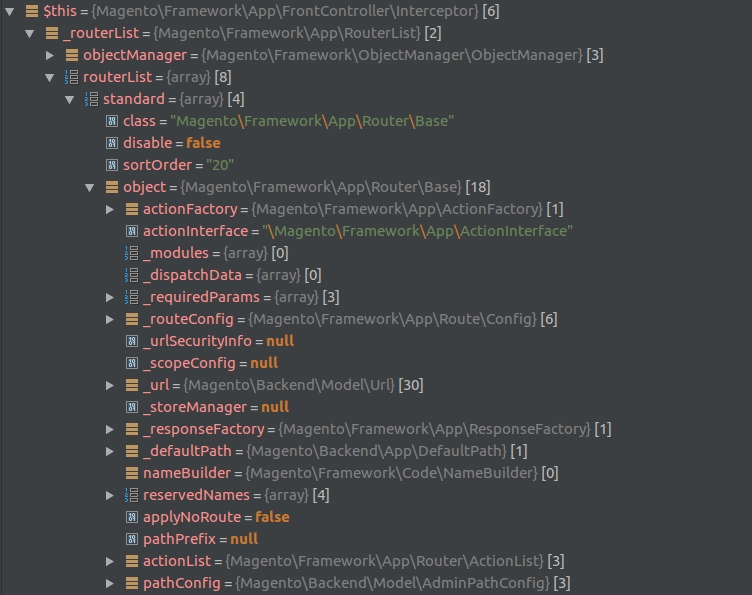Screen dimensions: 752x595
Task: Expand the _requiredParams array arrow
Action: coord(110,298)
